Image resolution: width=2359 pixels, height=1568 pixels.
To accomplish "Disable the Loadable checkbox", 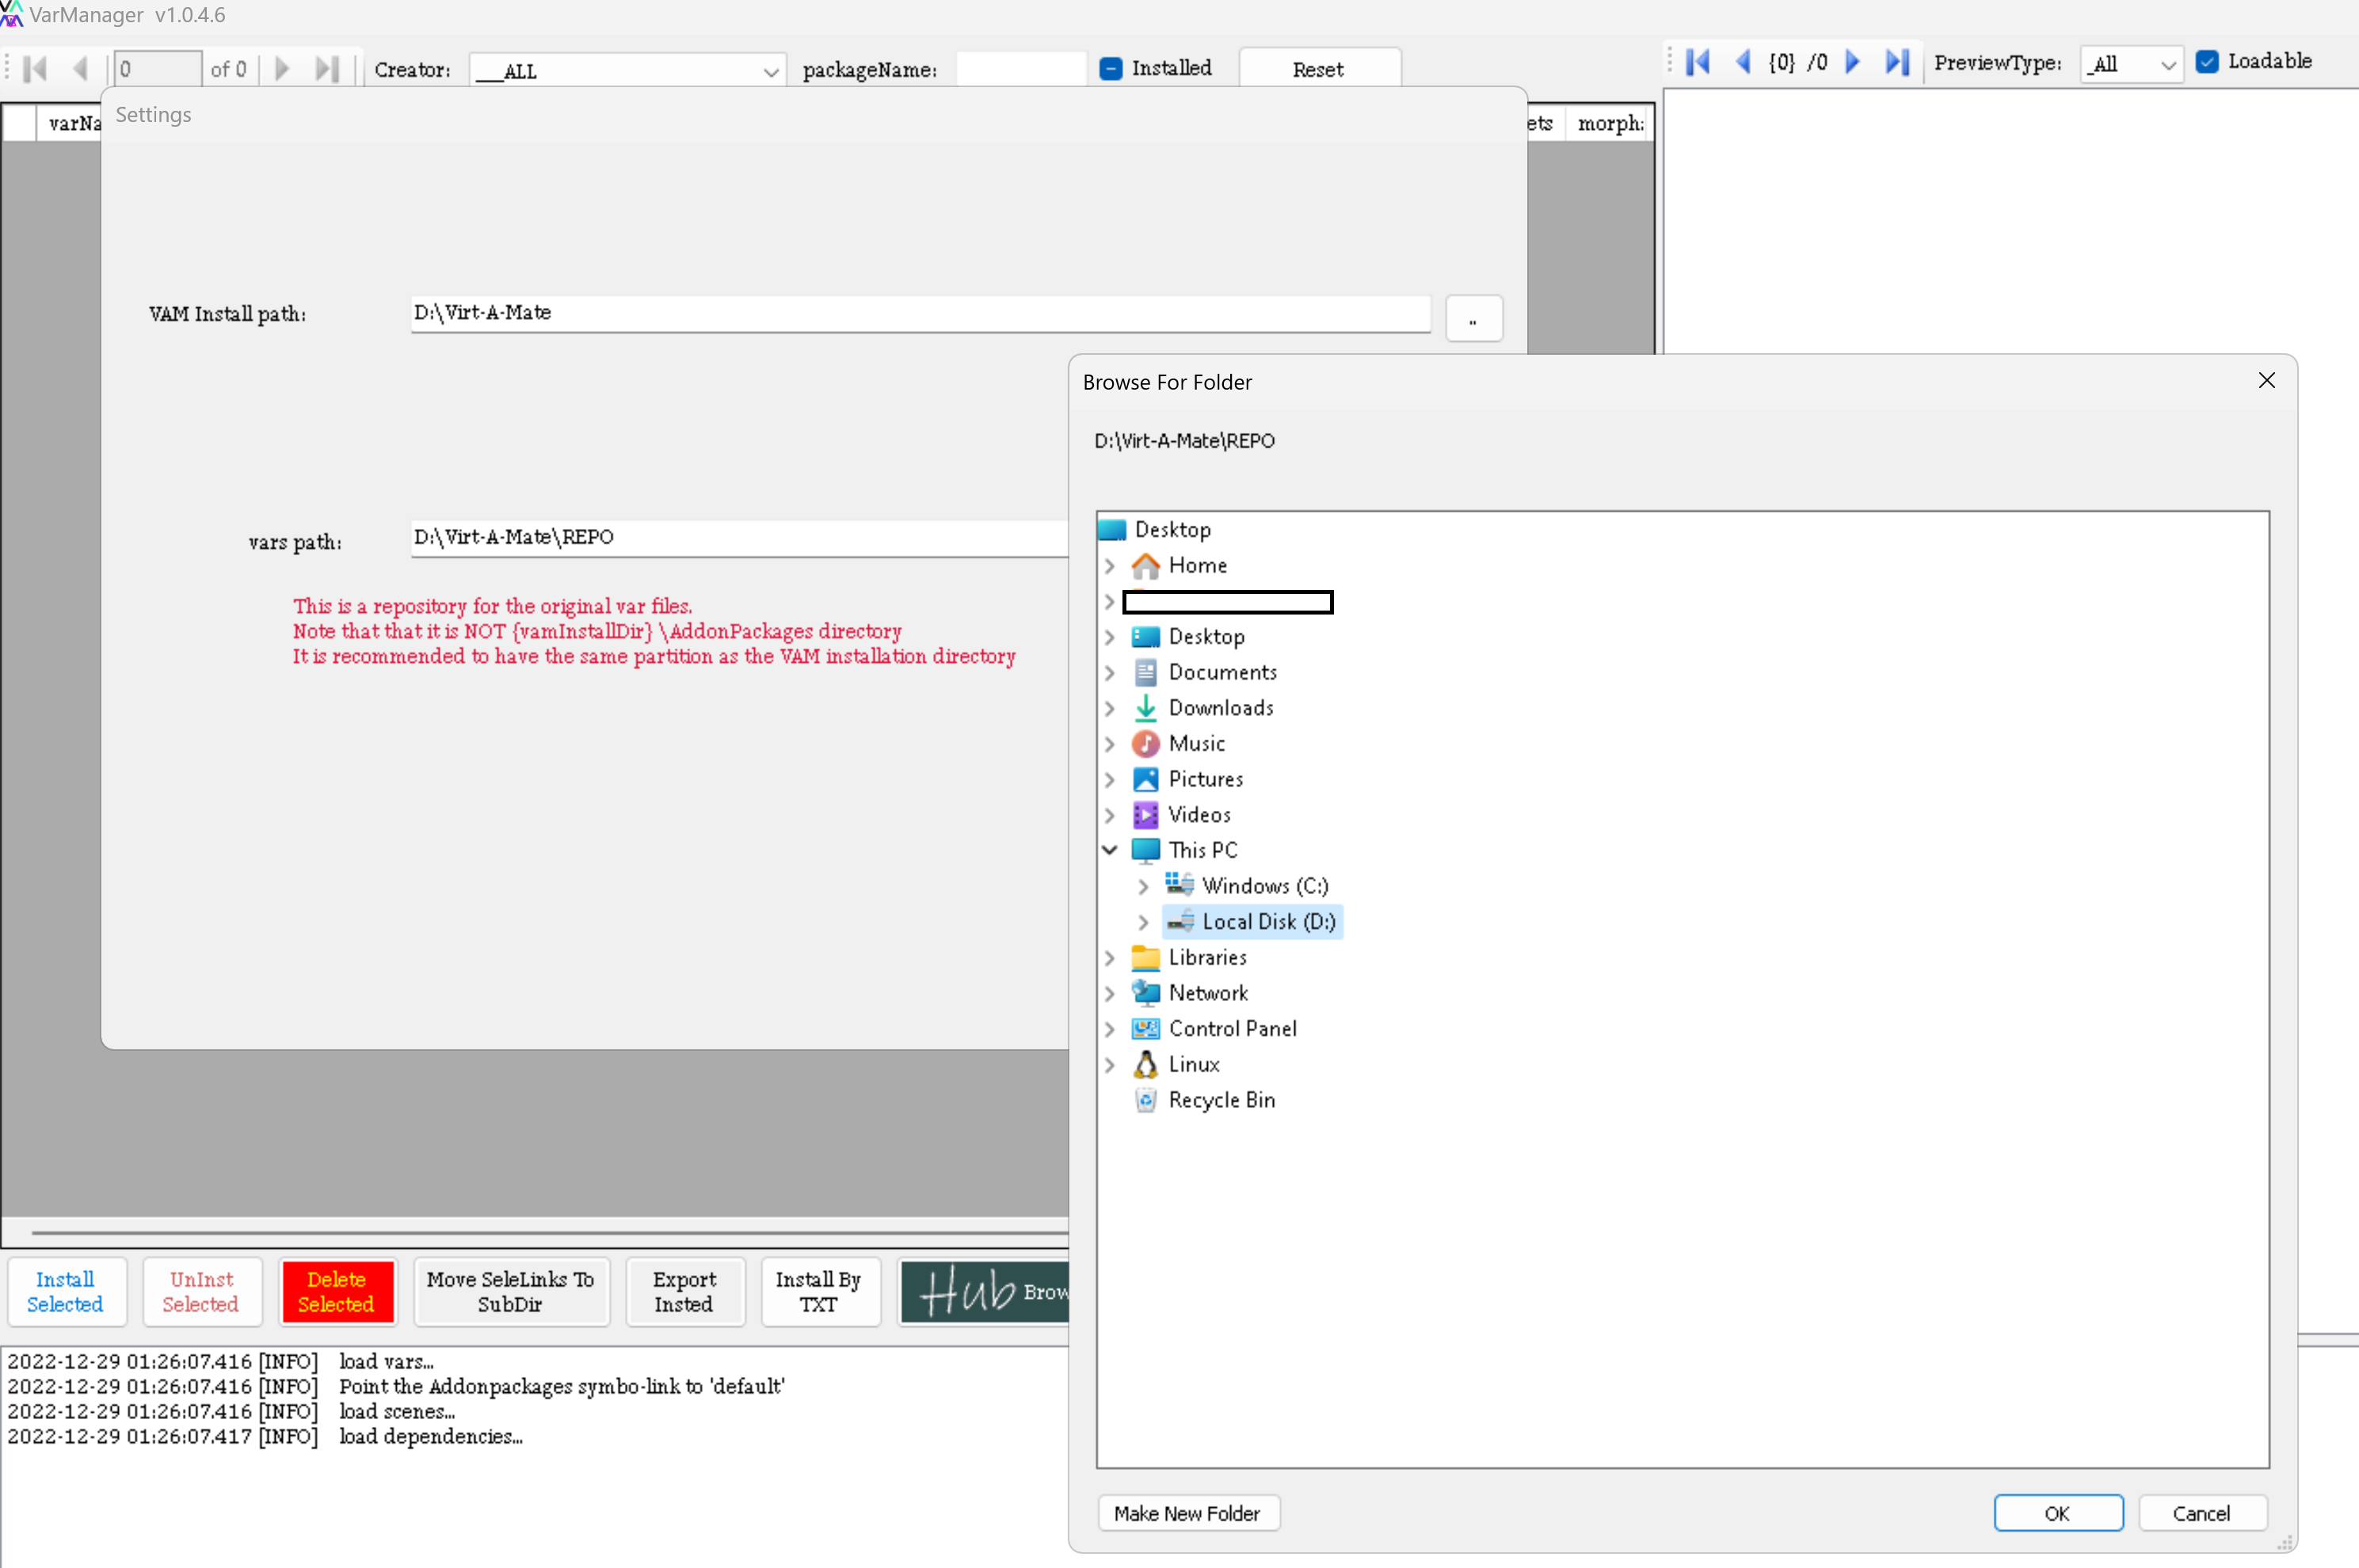I will [2206, 61].
